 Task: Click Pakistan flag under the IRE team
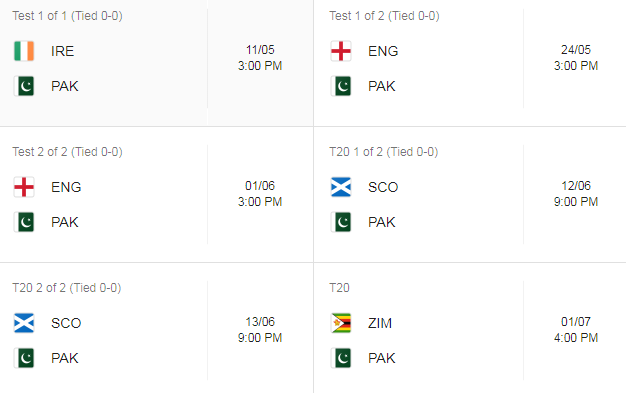click(x=24, y=86)
